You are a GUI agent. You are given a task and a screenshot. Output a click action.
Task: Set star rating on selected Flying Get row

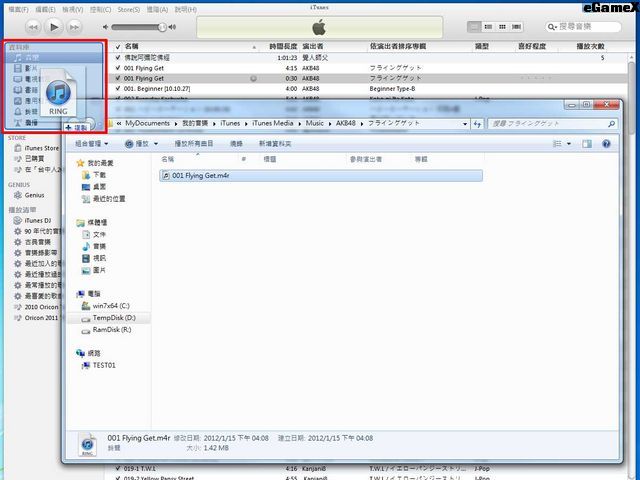pyautogui.click(x=536, y=78)
